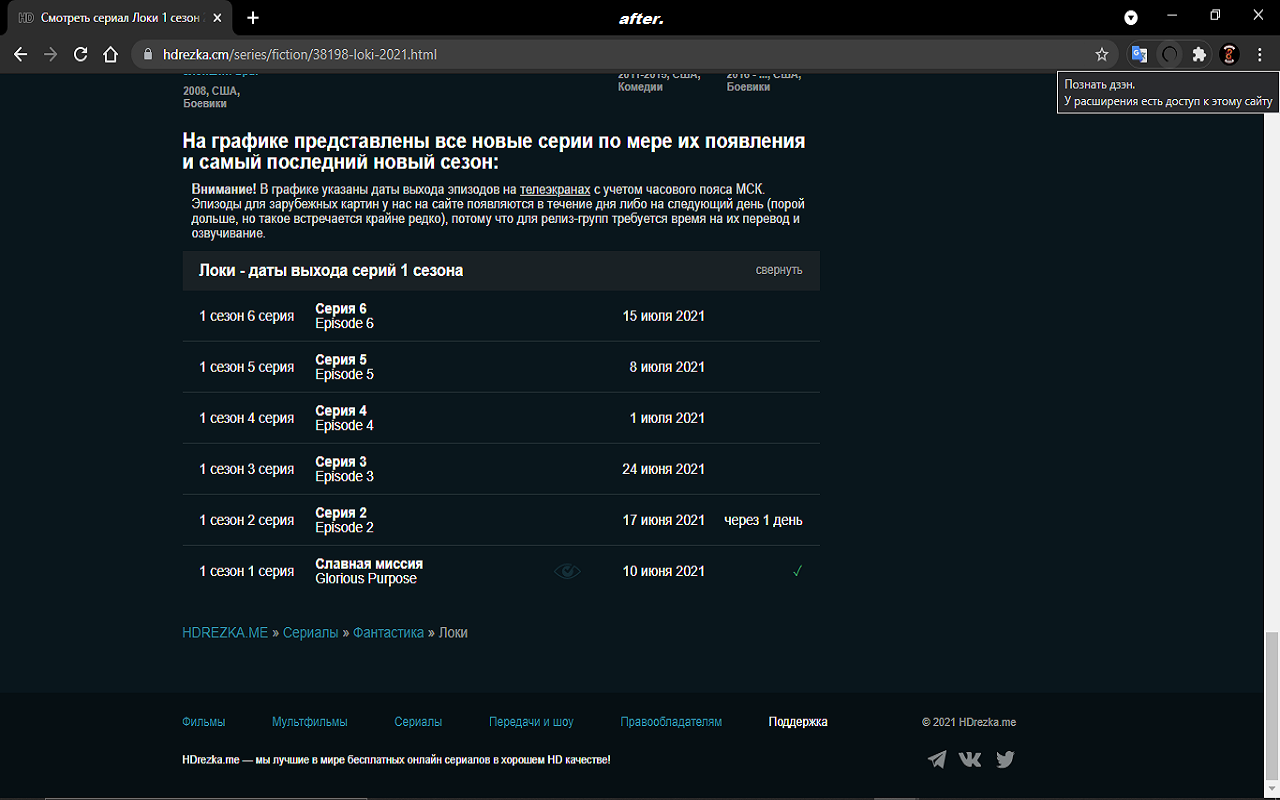
Task: Open Фильмы in the footer
Action: pos(203,721)
